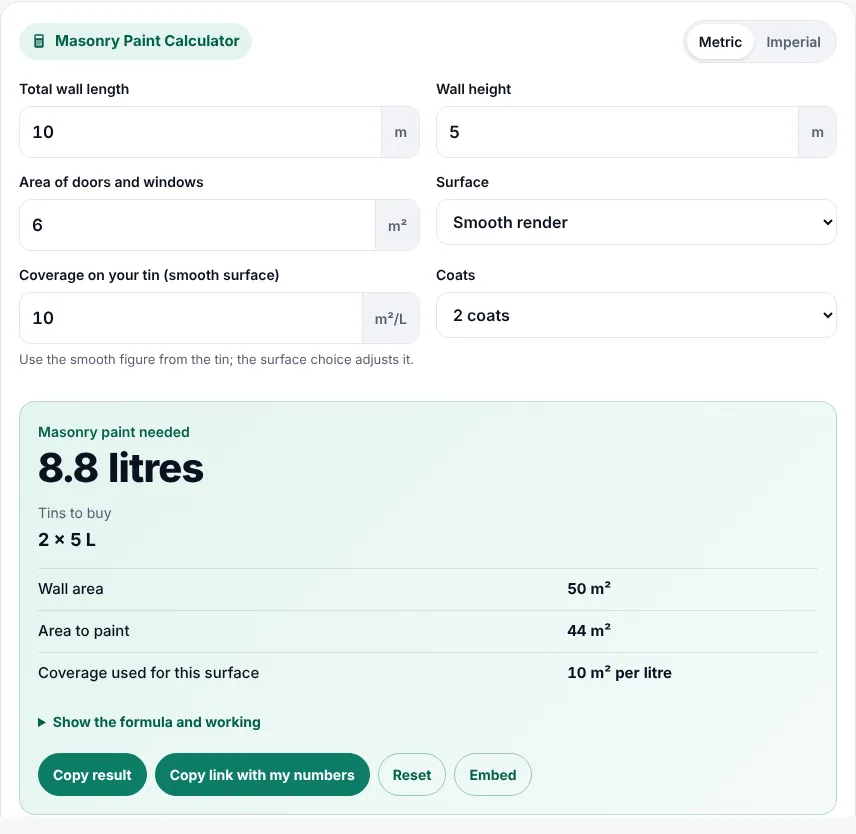Click the 10 m² per litre value
The height and width of the screenshot is (834, 856).
[x=620, y=672]
